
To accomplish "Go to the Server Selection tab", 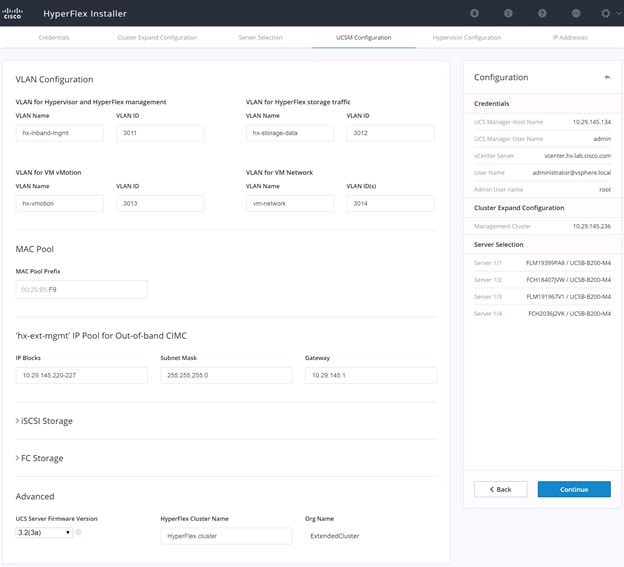I will click(260, 37).
